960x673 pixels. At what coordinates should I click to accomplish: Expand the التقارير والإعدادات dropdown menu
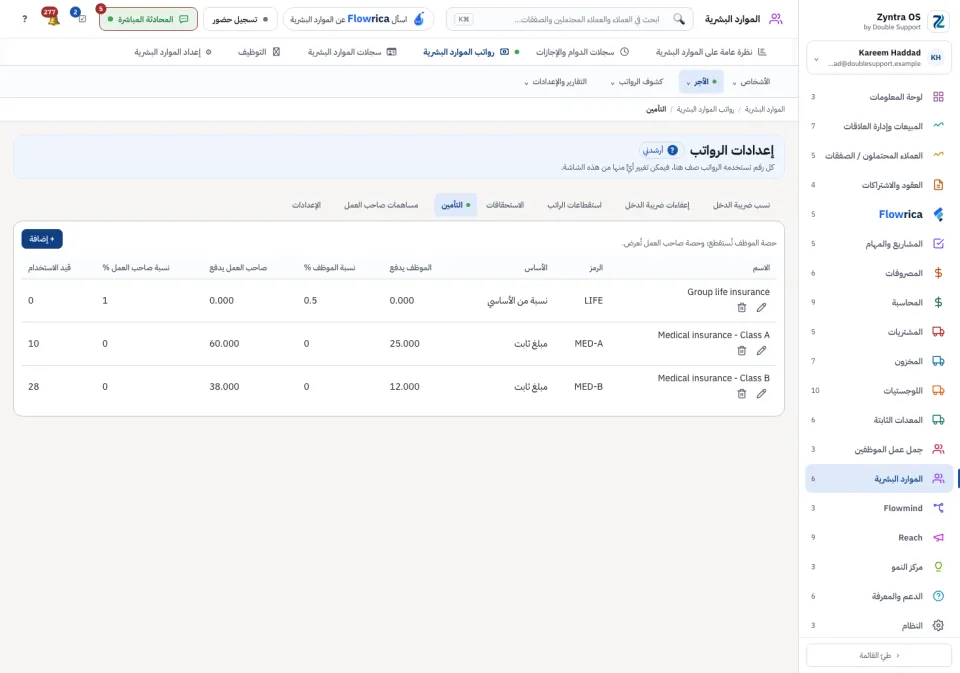pos(555,81)
